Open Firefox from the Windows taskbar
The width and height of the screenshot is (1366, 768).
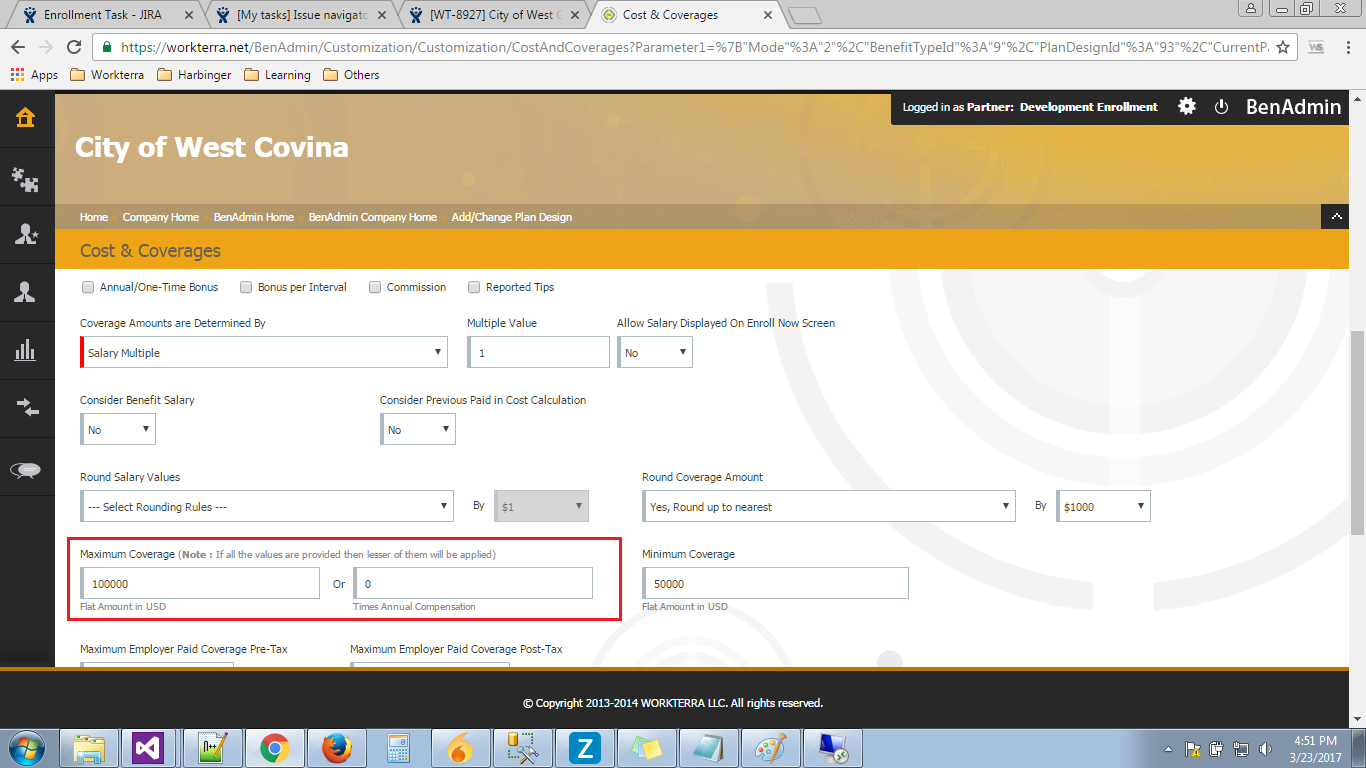tap(337, 748)
